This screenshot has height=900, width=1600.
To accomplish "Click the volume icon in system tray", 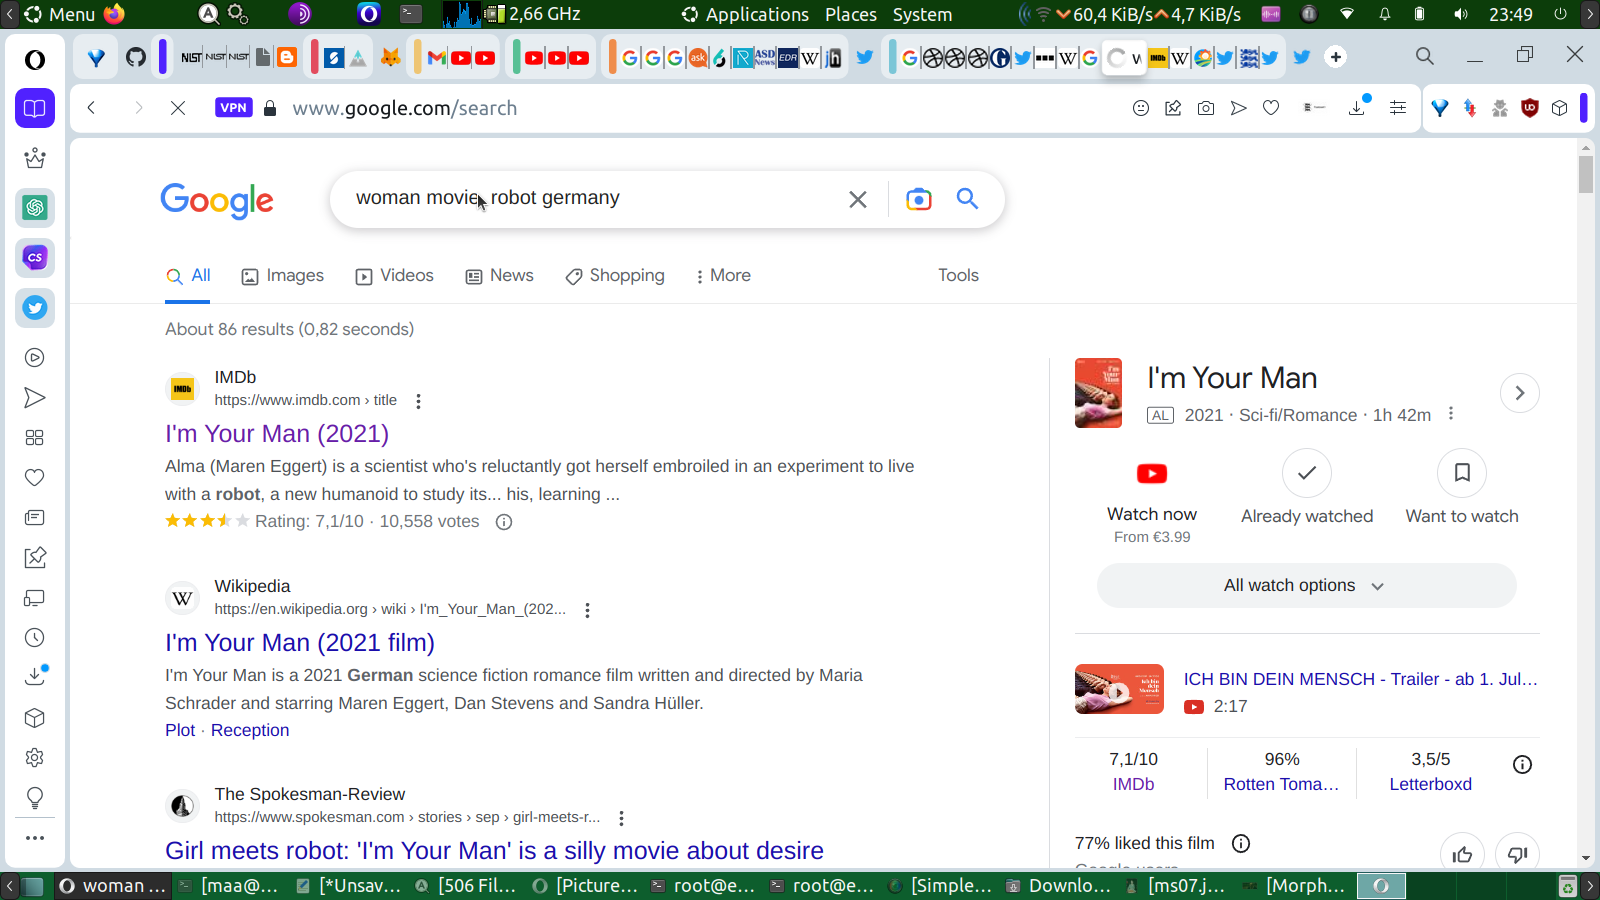I will 1461,14.
